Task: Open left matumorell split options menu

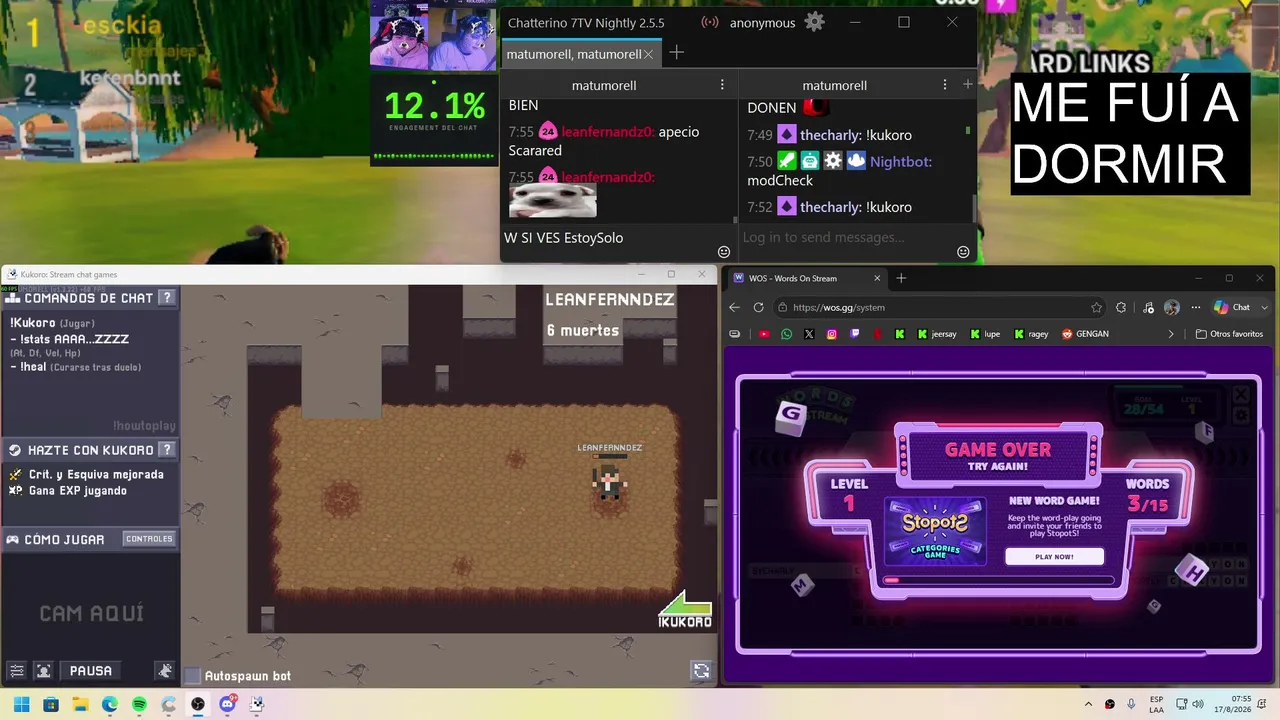Action: point(722,85)
